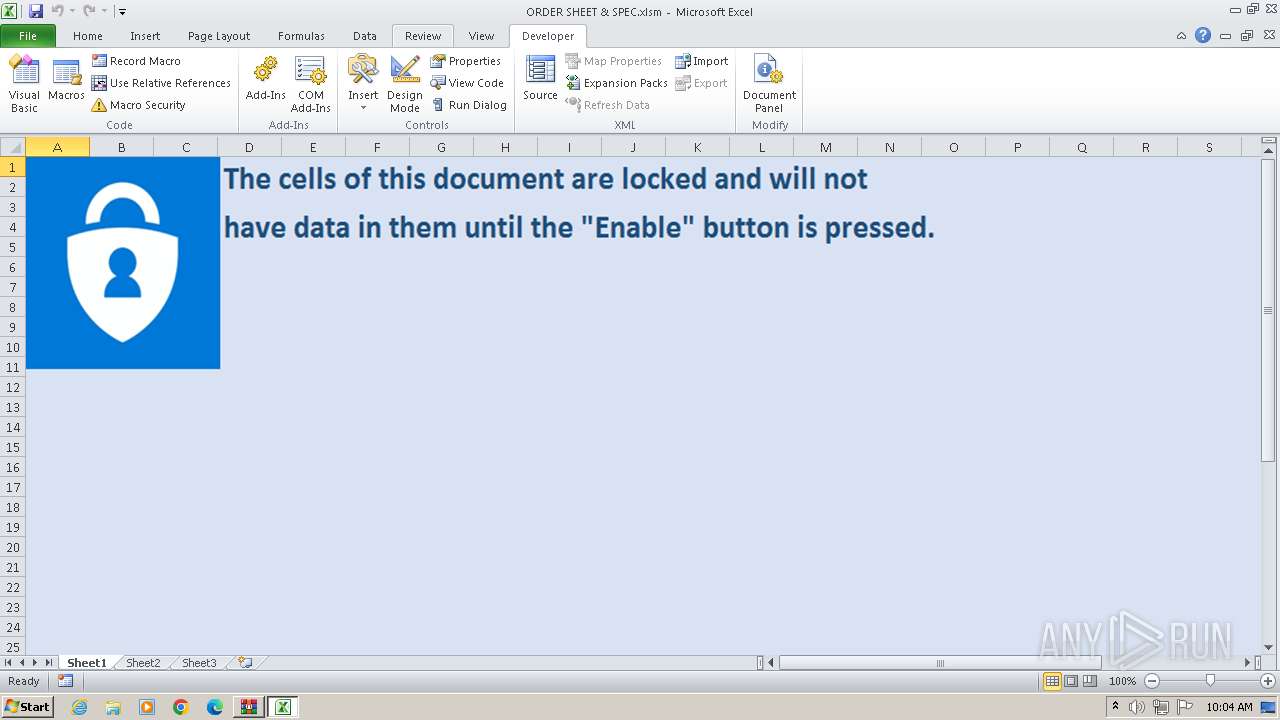Screen dimensions: 1280x720
Task: Zoom out with minus button
Action: tap(1151, 681)
